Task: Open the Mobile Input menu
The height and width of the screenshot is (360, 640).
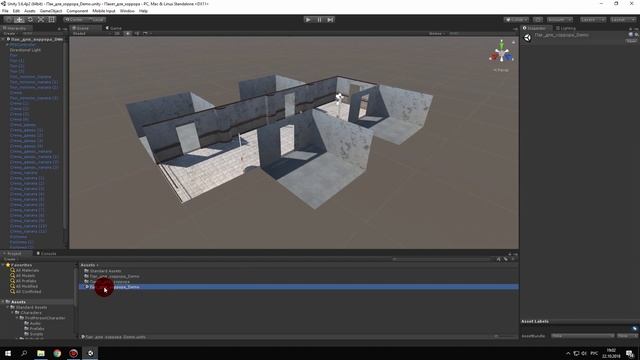Action: [x=104, y=11]
